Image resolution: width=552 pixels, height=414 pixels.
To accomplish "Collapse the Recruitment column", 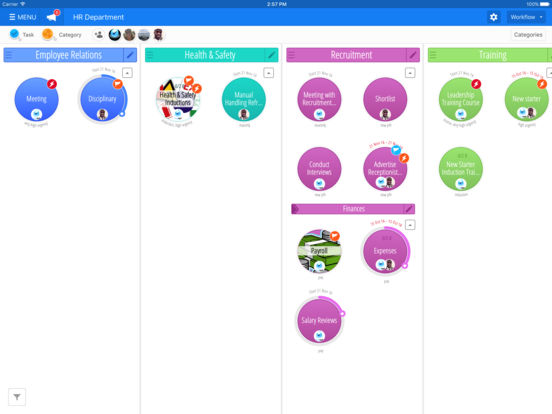I will click(x=410, y=73).
